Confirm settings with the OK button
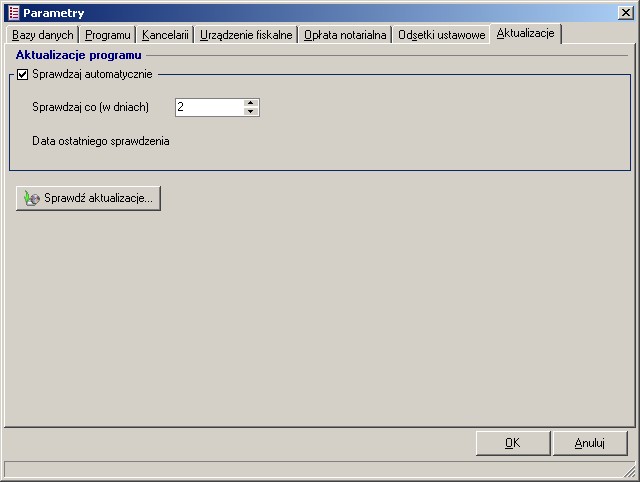 coord(512,444)
